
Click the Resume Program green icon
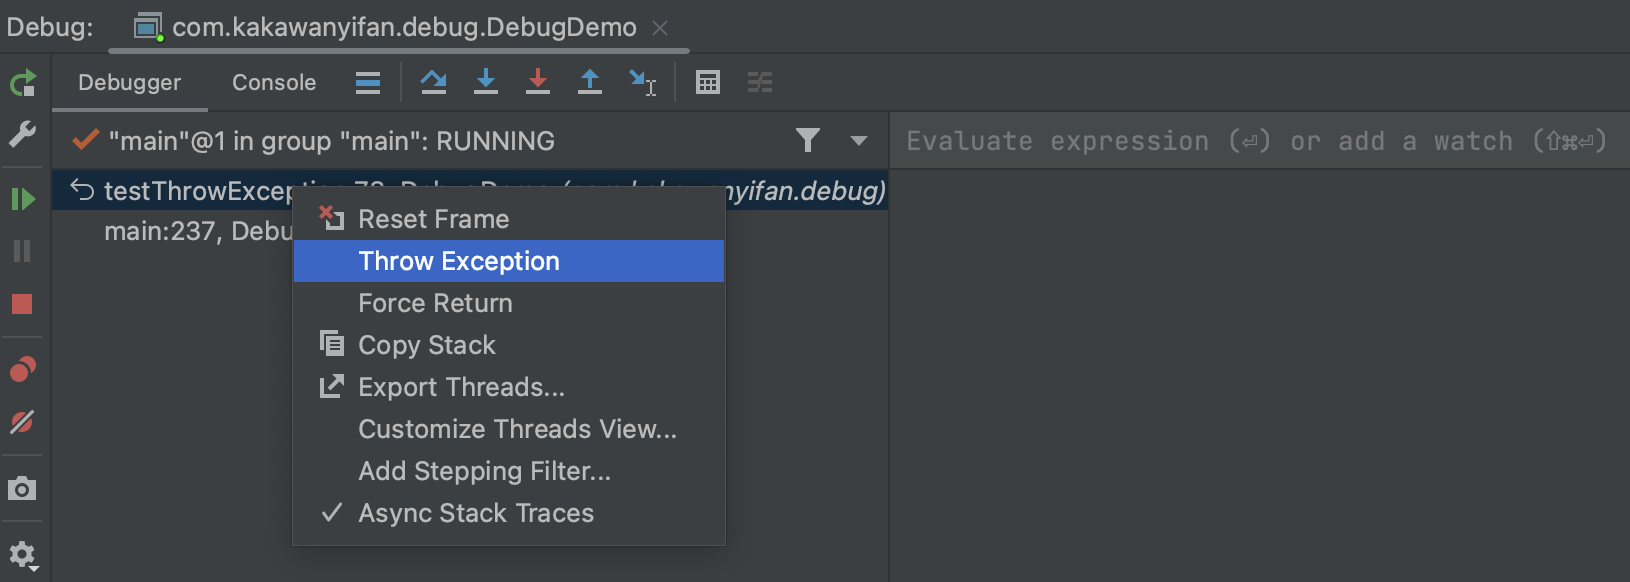pyautogui.click(x=22, y=199)
